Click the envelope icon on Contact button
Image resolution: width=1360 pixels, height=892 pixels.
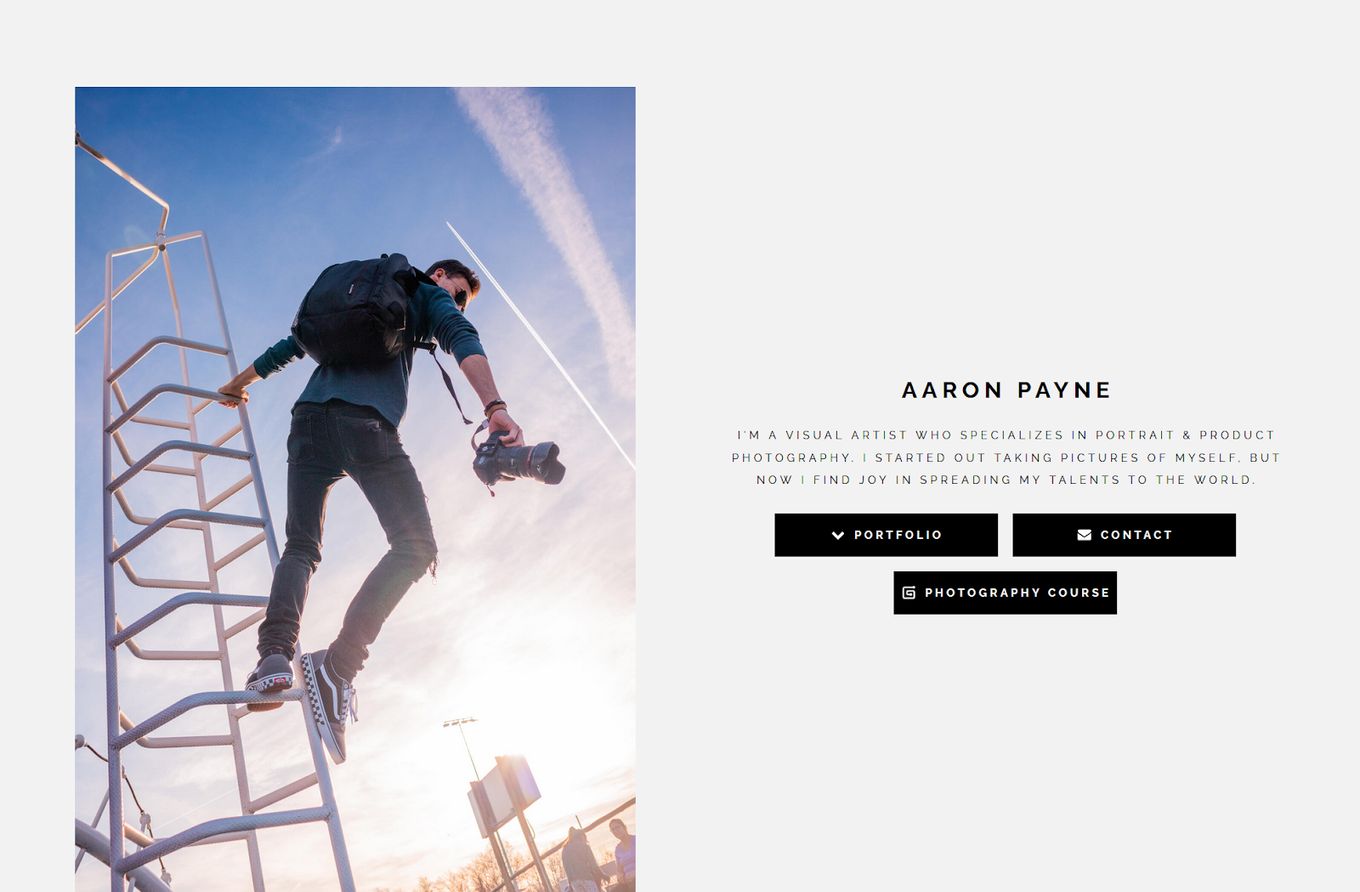(x=1084, y=535)
